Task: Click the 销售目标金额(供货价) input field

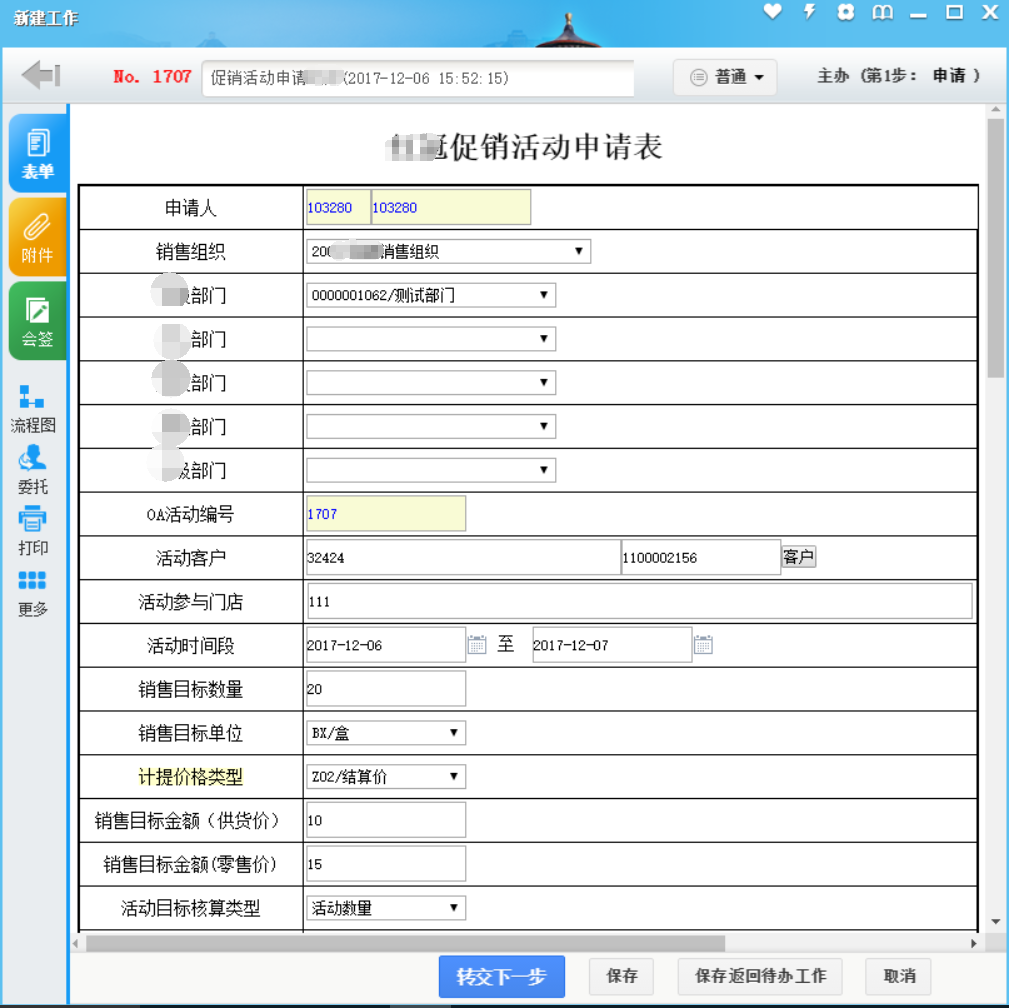Action: (x=386, y=820)
